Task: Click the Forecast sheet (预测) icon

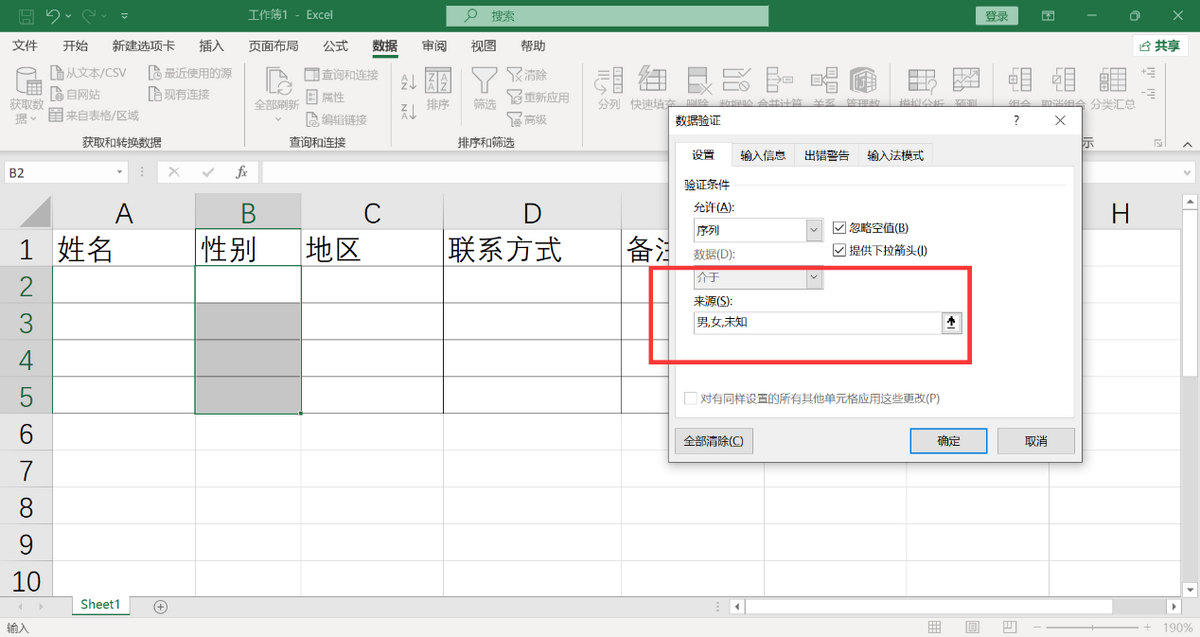Action: click(x=966, y=82)
